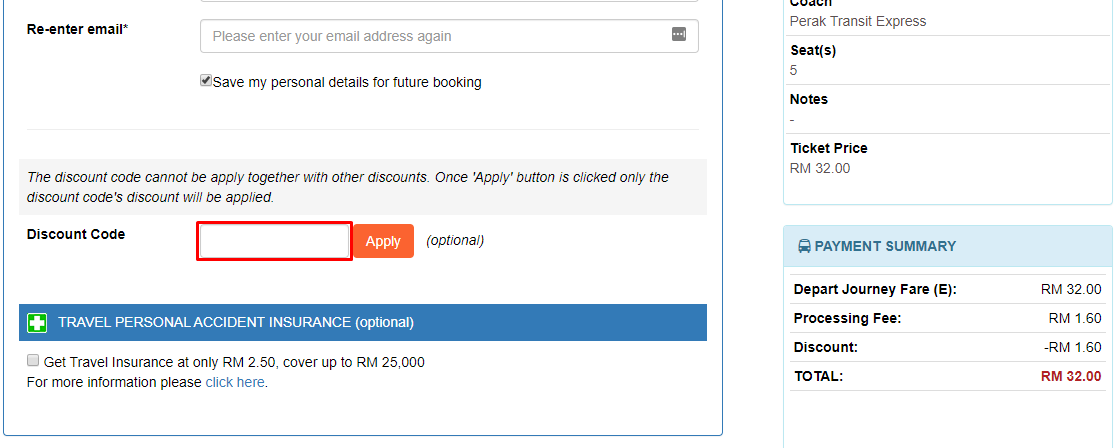Click the RM 32.00 total amount

click(x=1071, y=377)
